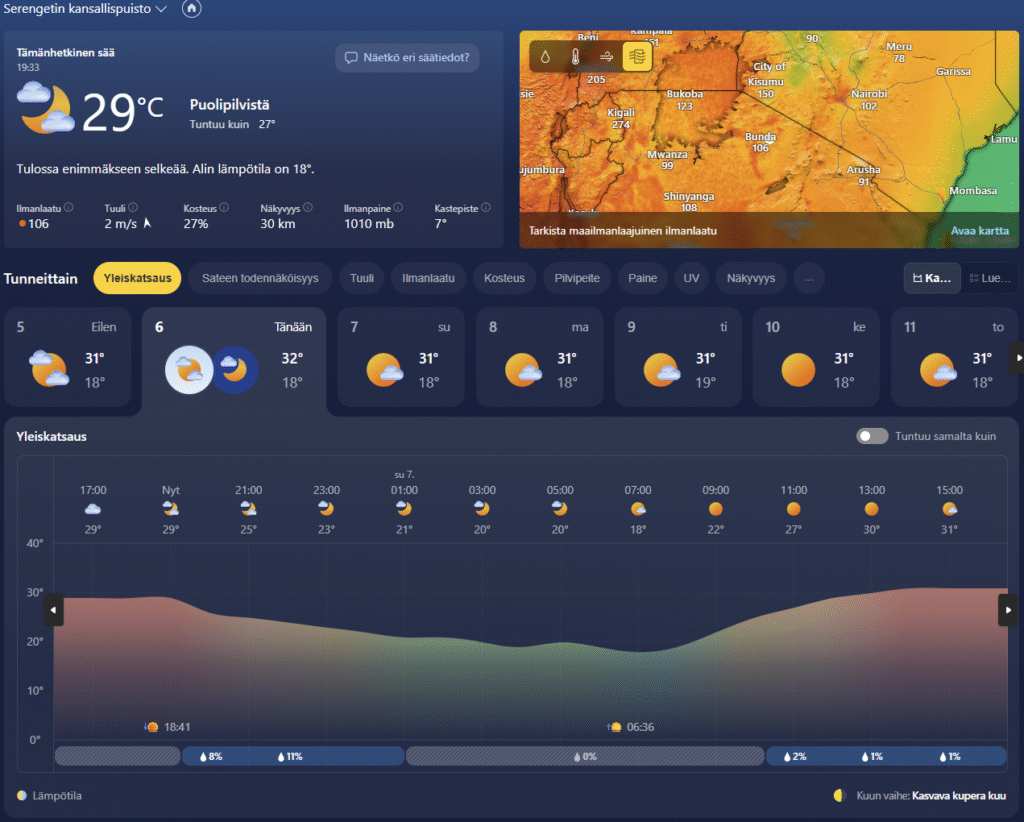The width and height of the screenshot is (1024, 822).
Task: Click the home icon beside the location name
Action: (x=192, y=9)
